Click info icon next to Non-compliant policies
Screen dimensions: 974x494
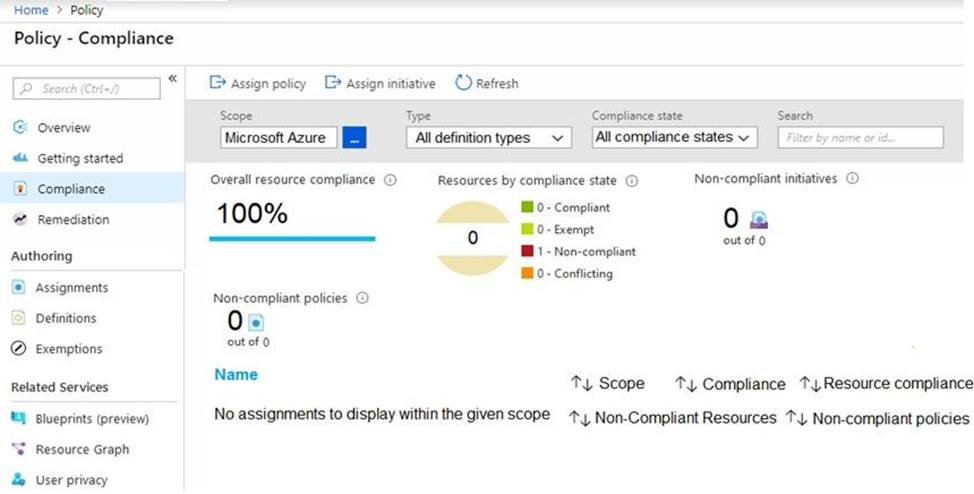pos(362,298)
